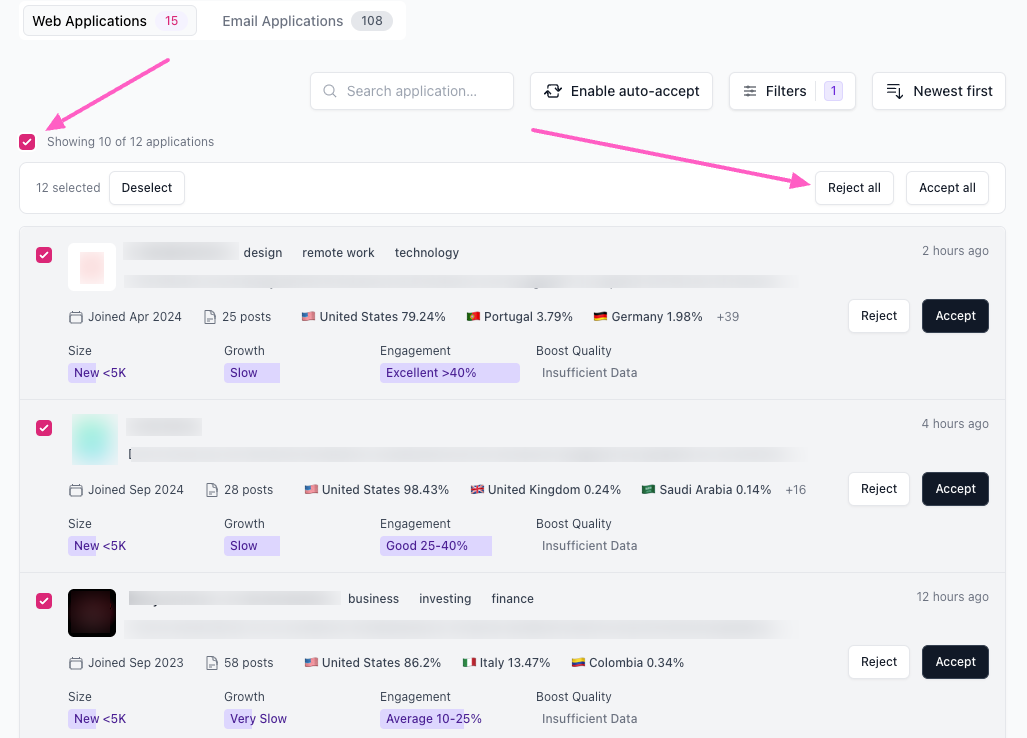Click the document icon beside 25 posts
The image size is (1027, 738).
pyautogui.click(x=210, y=317)
